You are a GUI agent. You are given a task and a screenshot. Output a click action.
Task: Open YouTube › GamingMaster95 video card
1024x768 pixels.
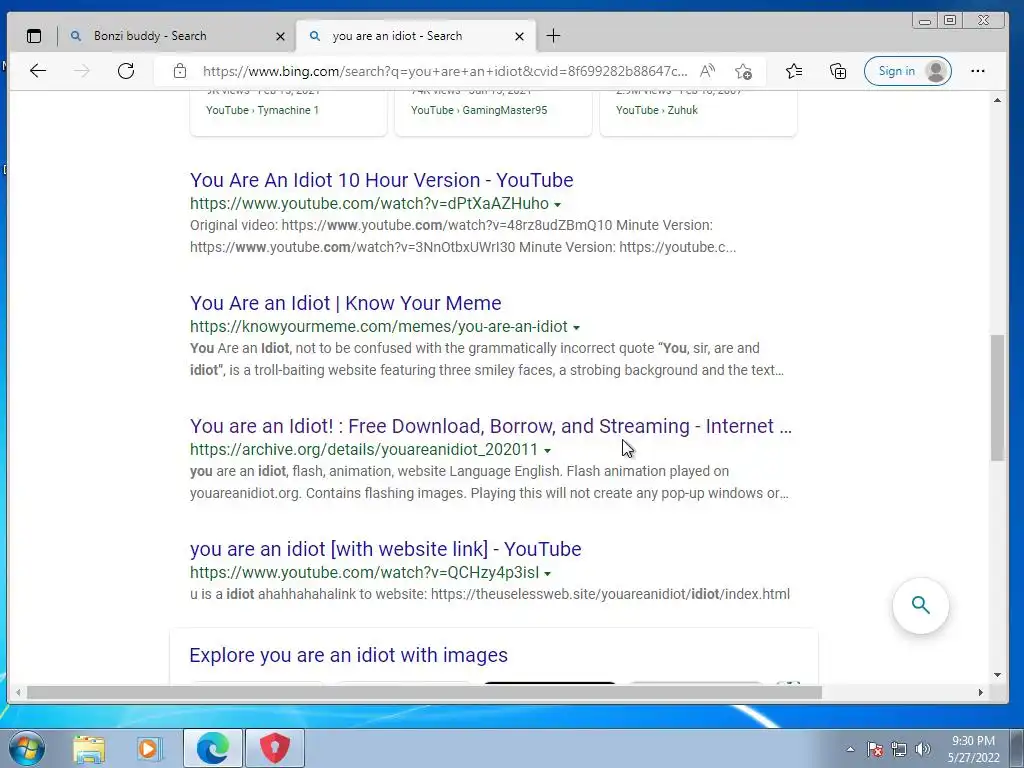pos(493,113)
